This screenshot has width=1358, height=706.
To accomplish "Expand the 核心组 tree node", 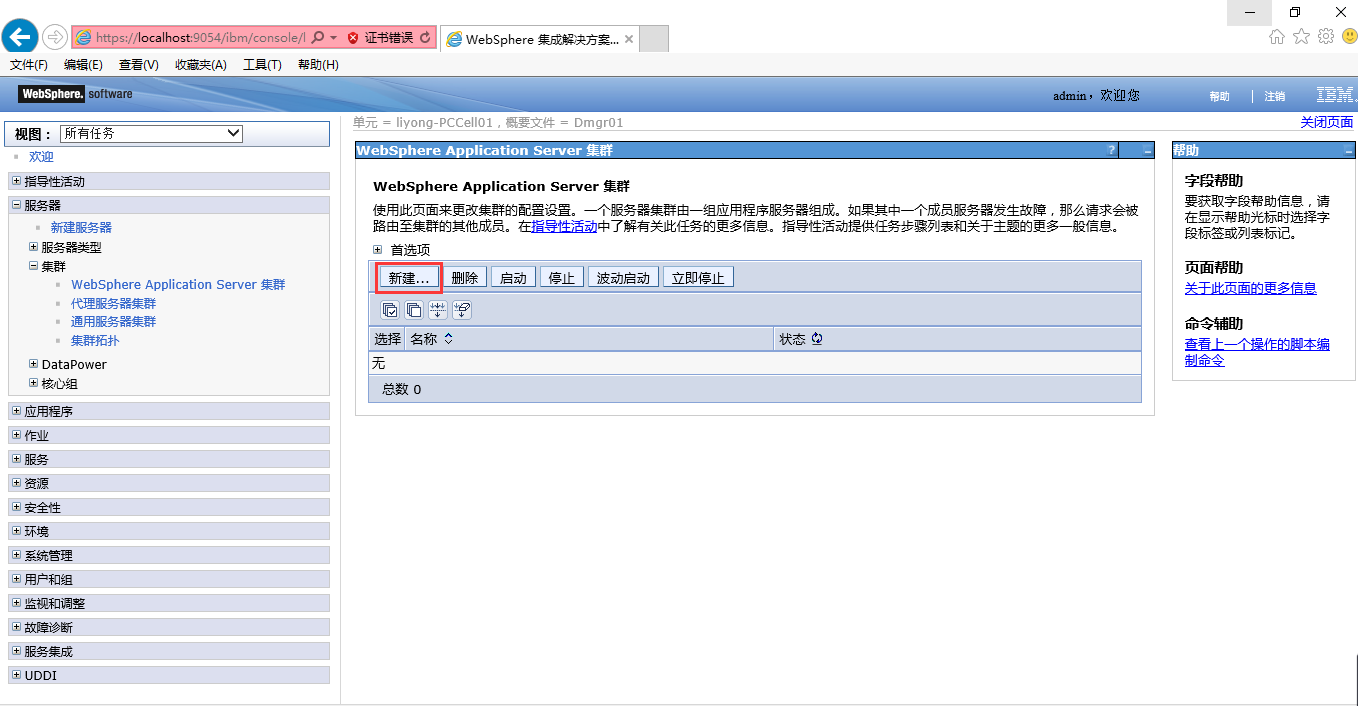I will [33, 383].
